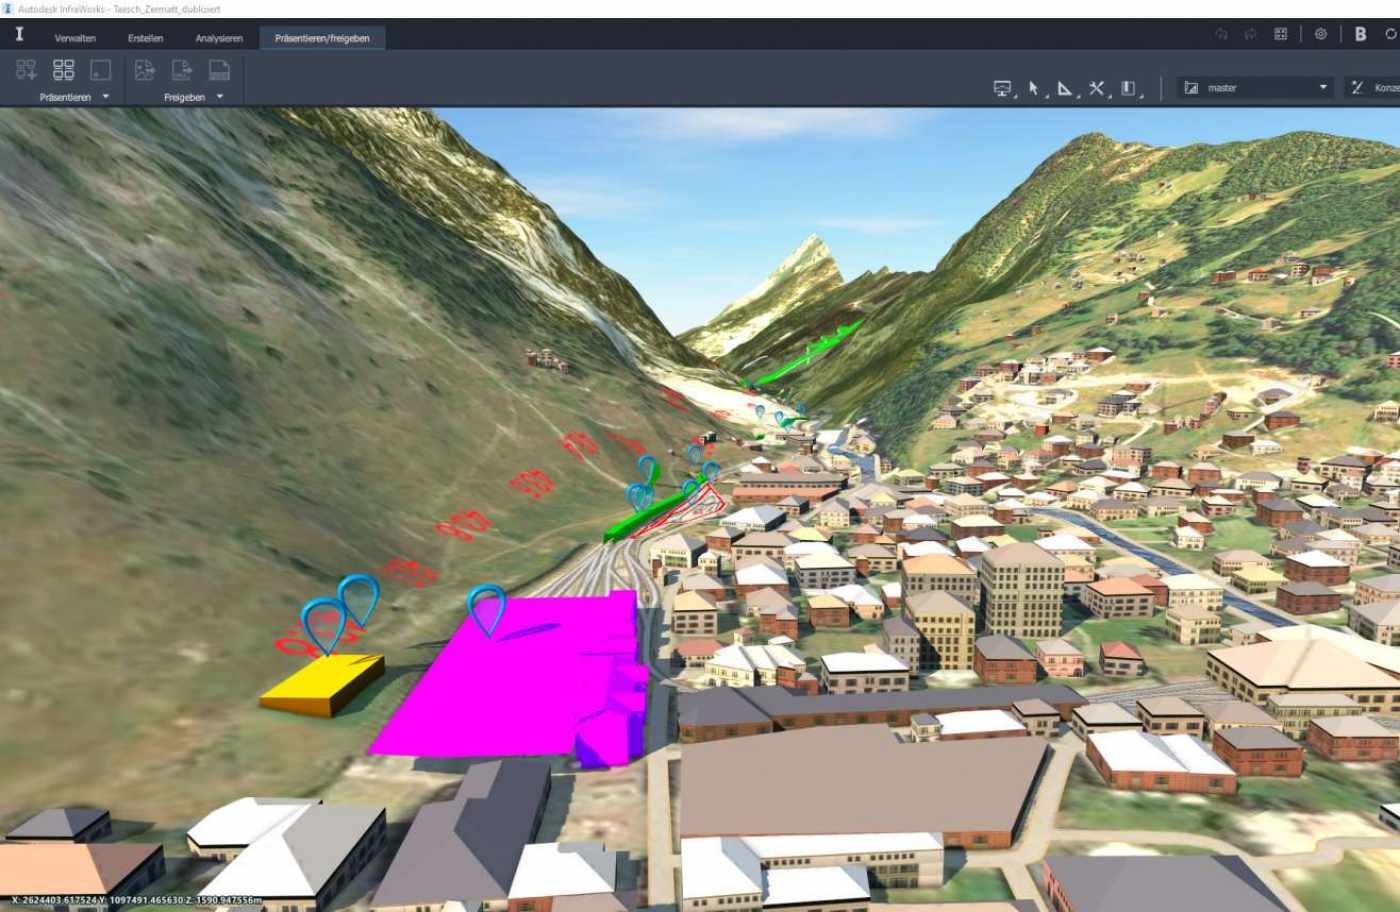Expand the Freigeben panel dropdown
This screenshot has width=1400, height=912.
(x=220, y=97)
